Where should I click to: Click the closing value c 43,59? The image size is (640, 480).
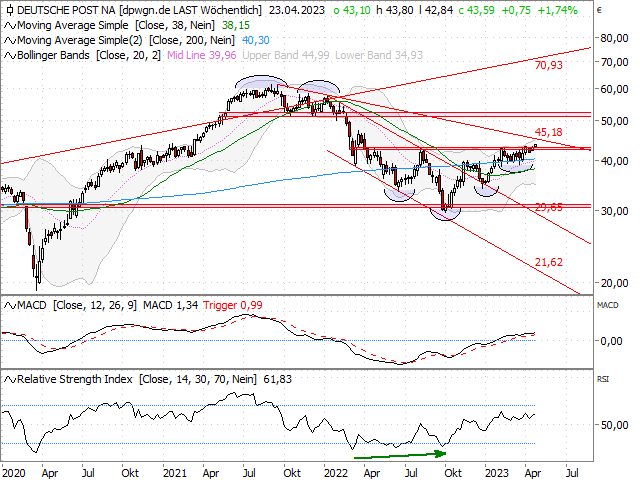point(476,10)
